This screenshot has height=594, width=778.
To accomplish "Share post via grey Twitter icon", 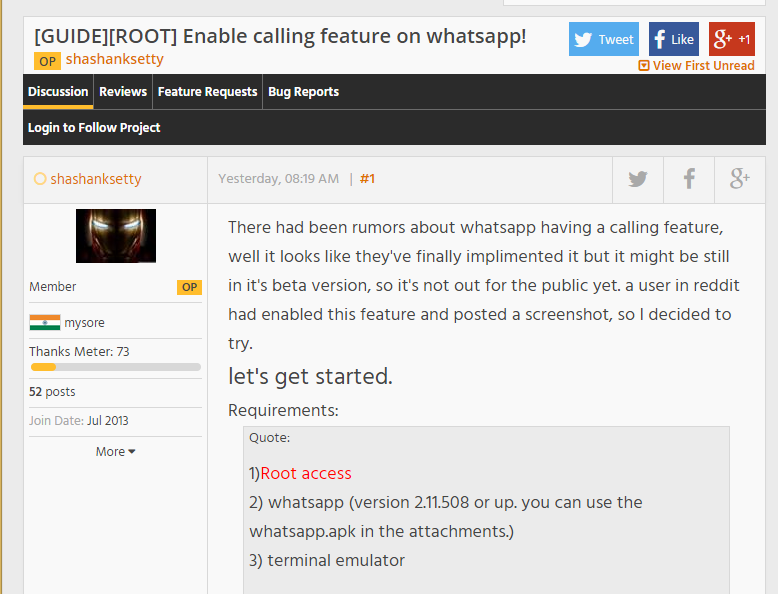I will click(x=638, y=180).
